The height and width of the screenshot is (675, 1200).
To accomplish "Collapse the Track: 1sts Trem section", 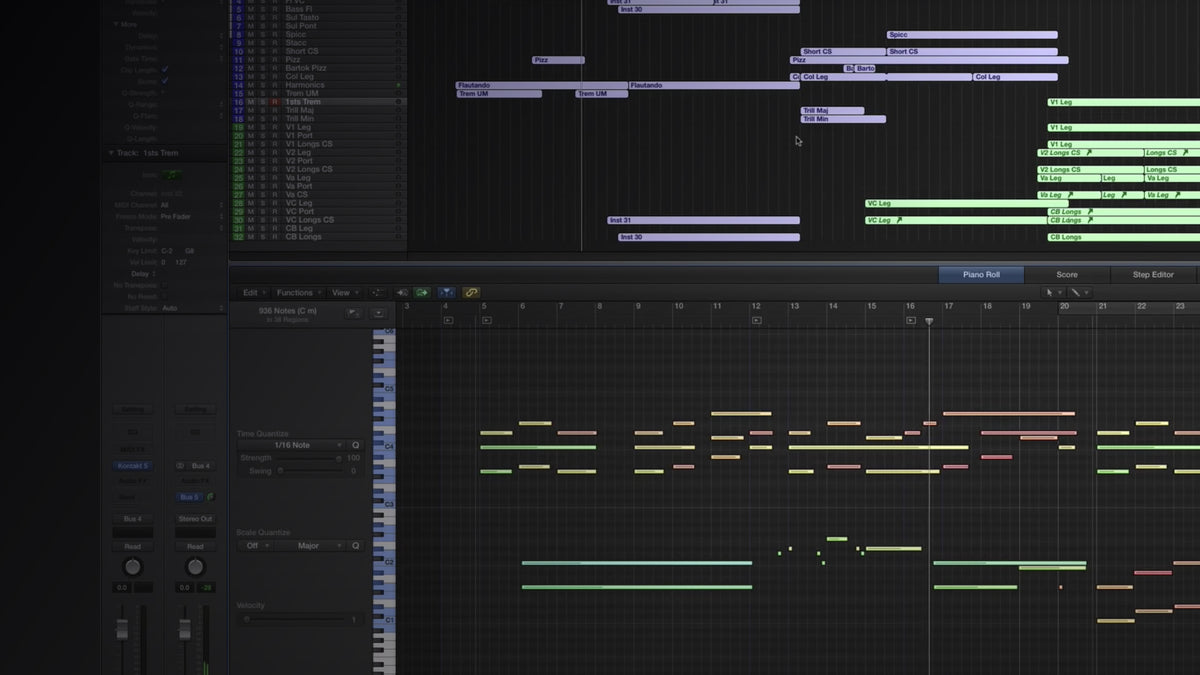I will tap(112, 153).
